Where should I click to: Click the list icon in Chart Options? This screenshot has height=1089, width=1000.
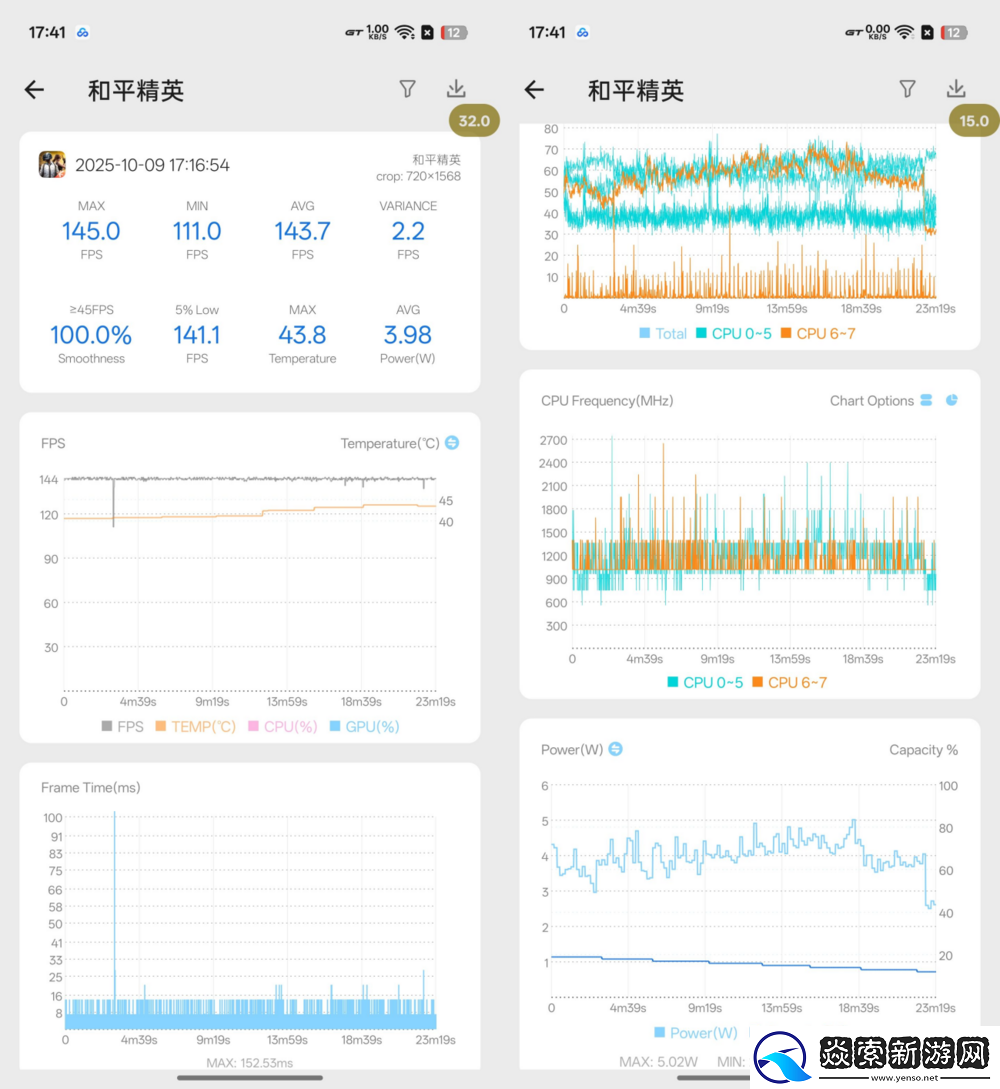925,400
